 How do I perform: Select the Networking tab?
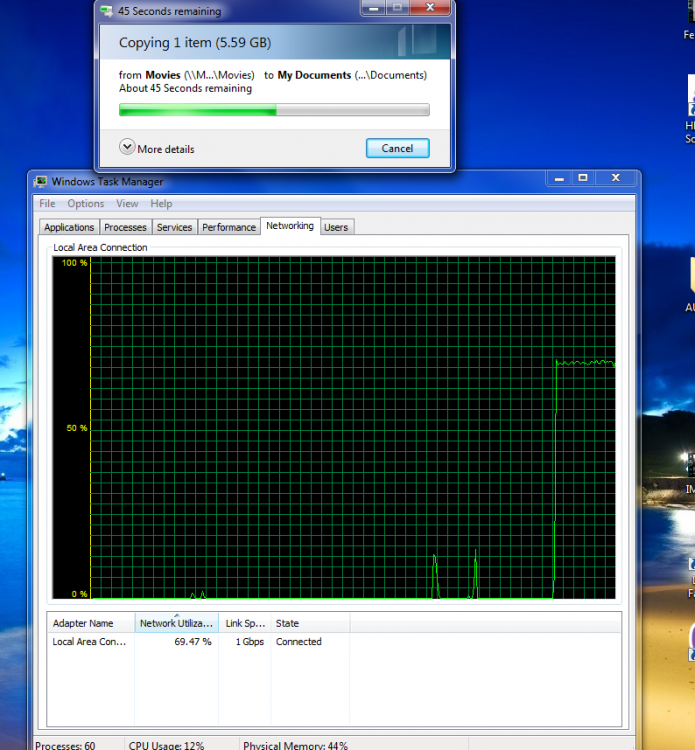(x=290, y=226)
